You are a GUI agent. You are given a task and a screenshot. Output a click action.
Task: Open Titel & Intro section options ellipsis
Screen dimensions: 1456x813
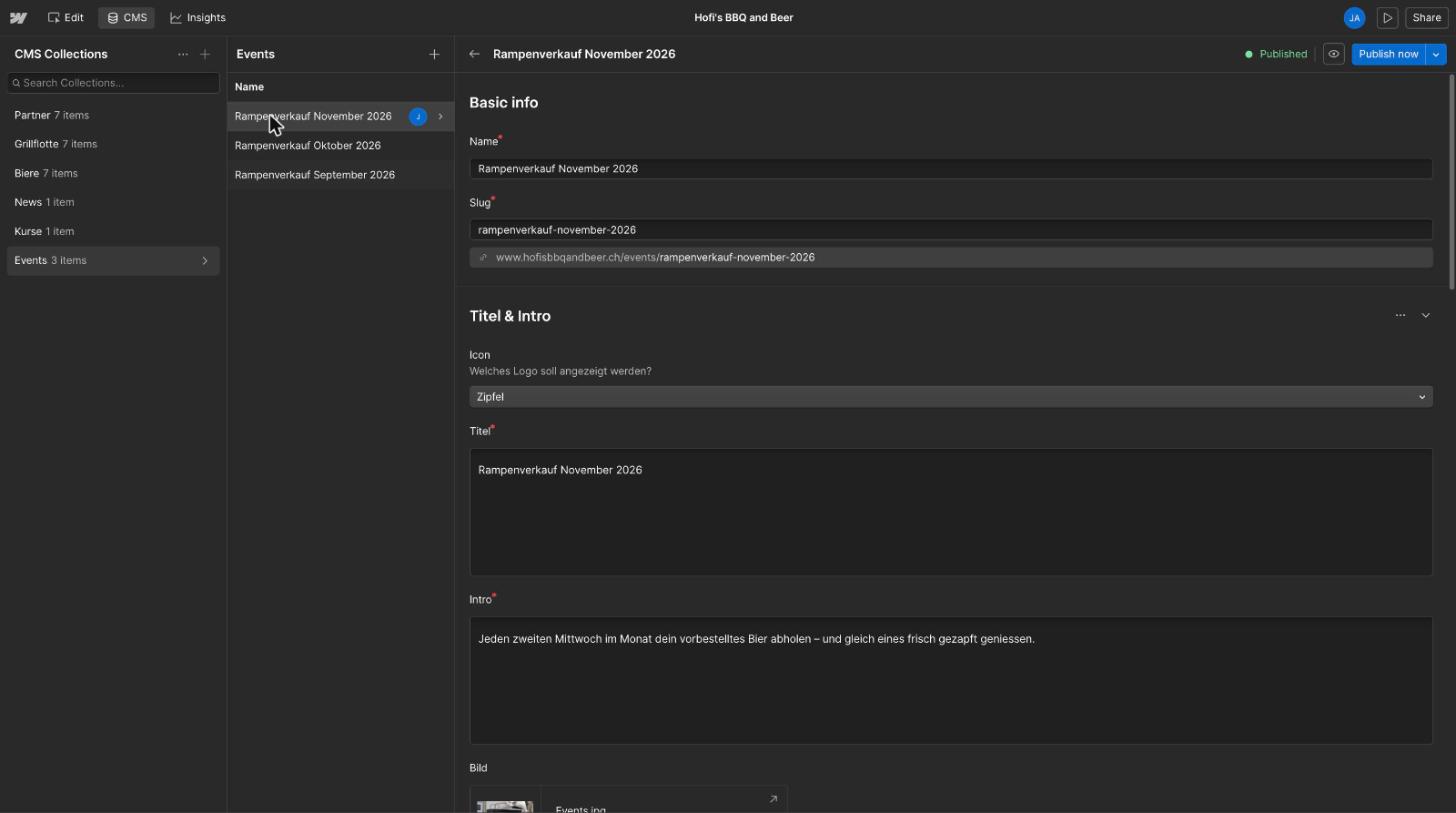point(1400,315)
